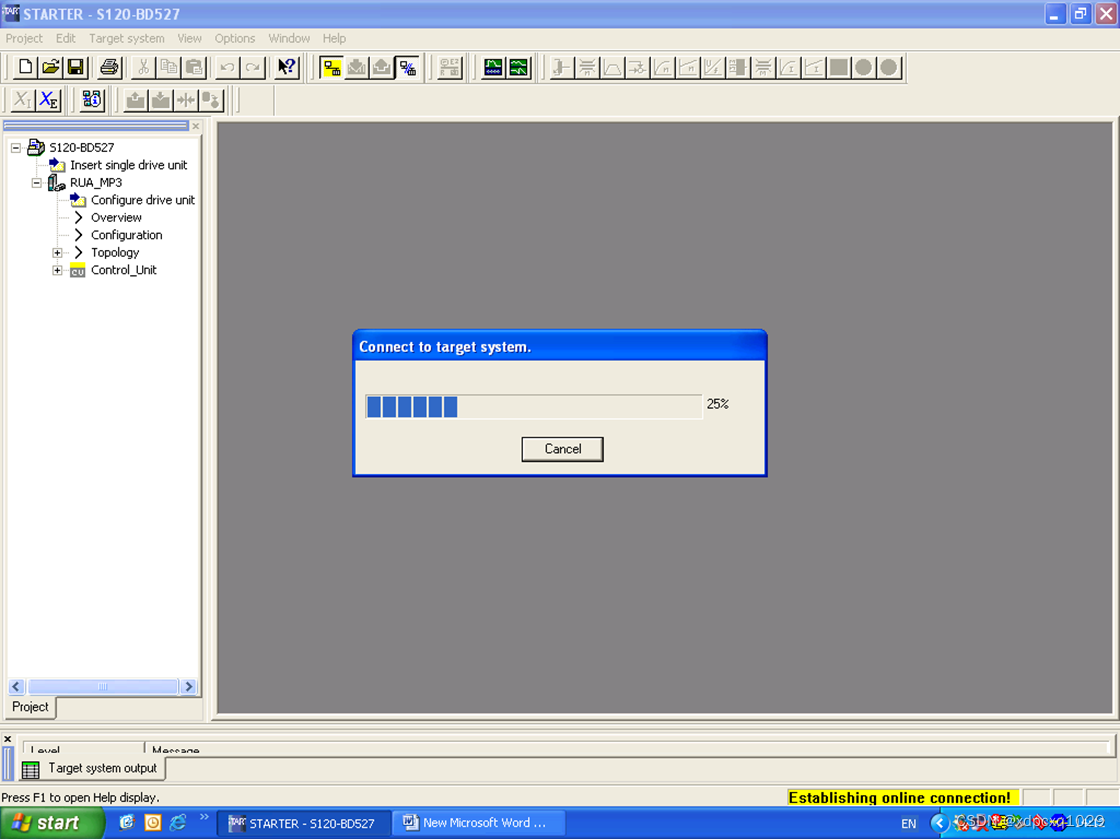Click the Copy RAM to ROM icon
This screenshot has width=1120, height=839.
pos(211,99)
